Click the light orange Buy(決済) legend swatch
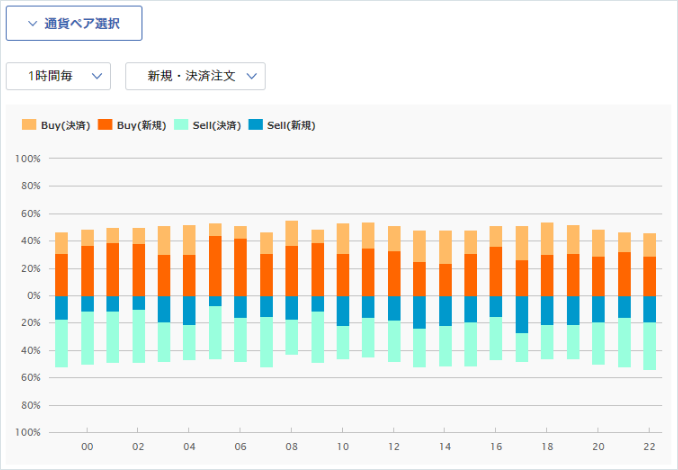 point(29,126)
